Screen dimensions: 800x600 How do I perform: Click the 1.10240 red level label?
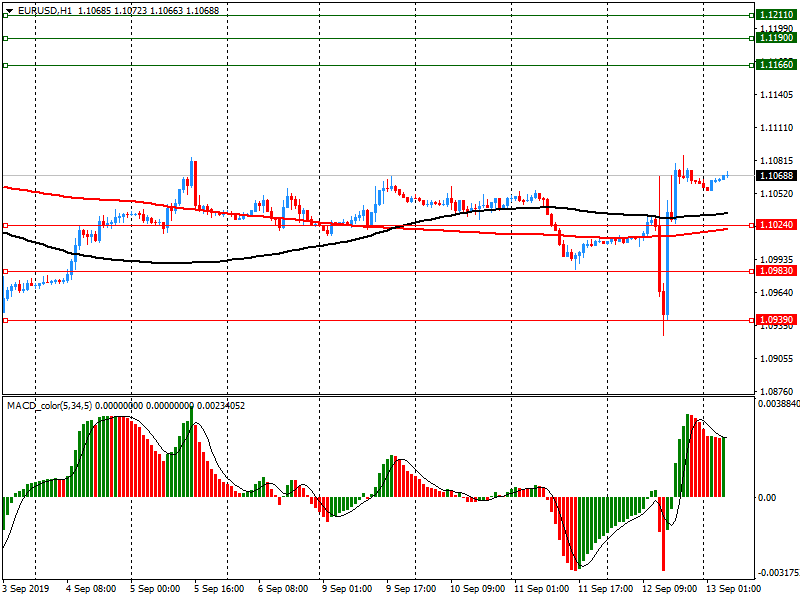[777, 225]
